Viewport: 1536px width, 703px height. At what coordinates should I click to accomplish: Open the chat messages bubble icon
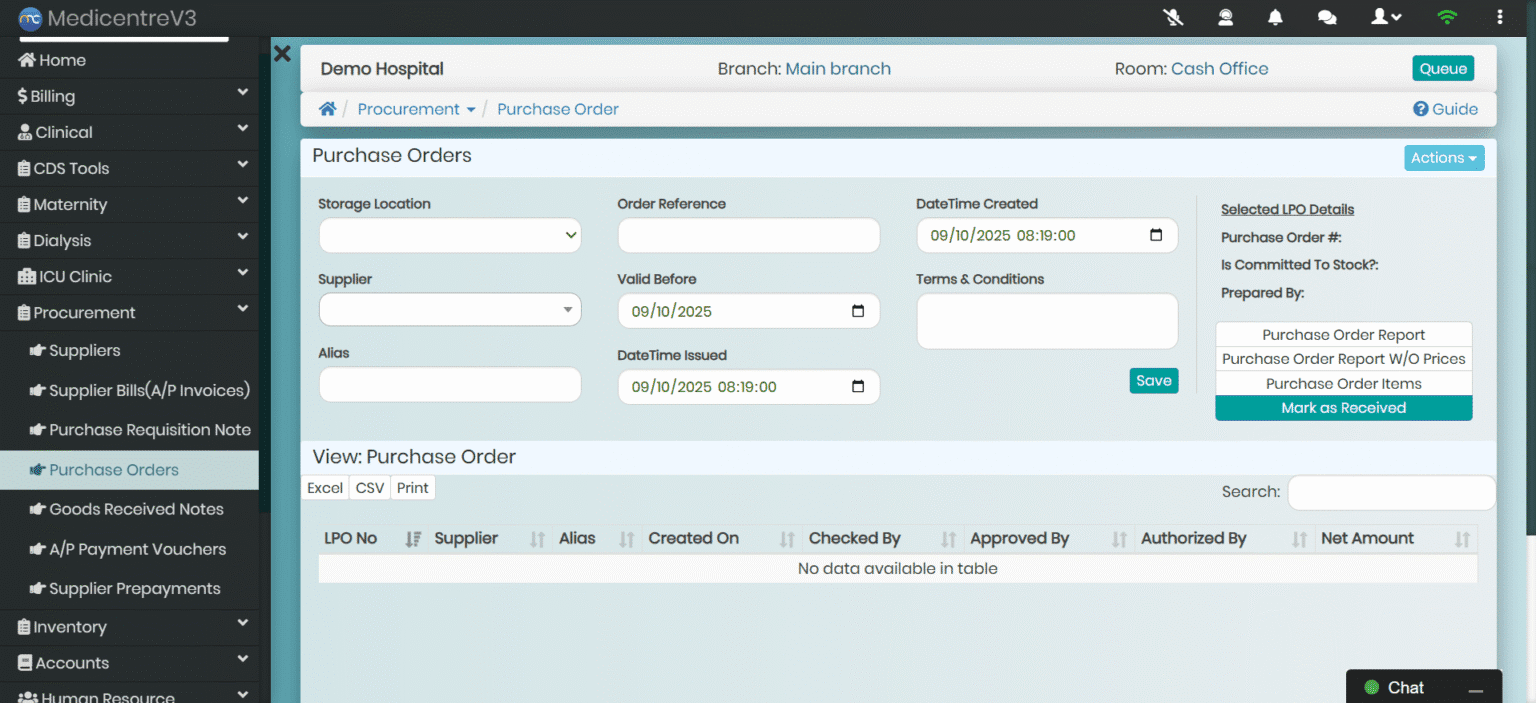(x=1327, y=17)
